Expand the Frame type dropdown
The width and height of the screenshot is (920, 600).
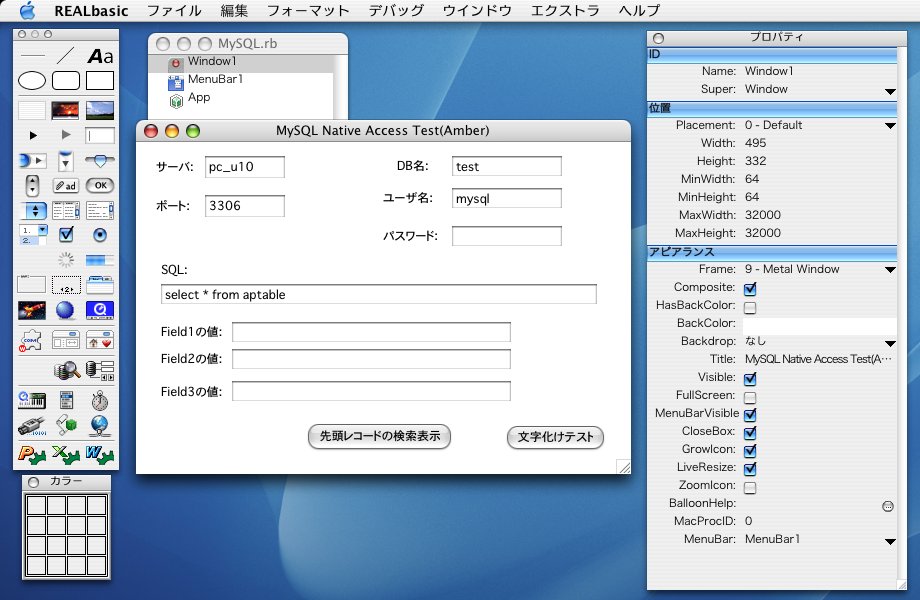(x=890, y=270)
